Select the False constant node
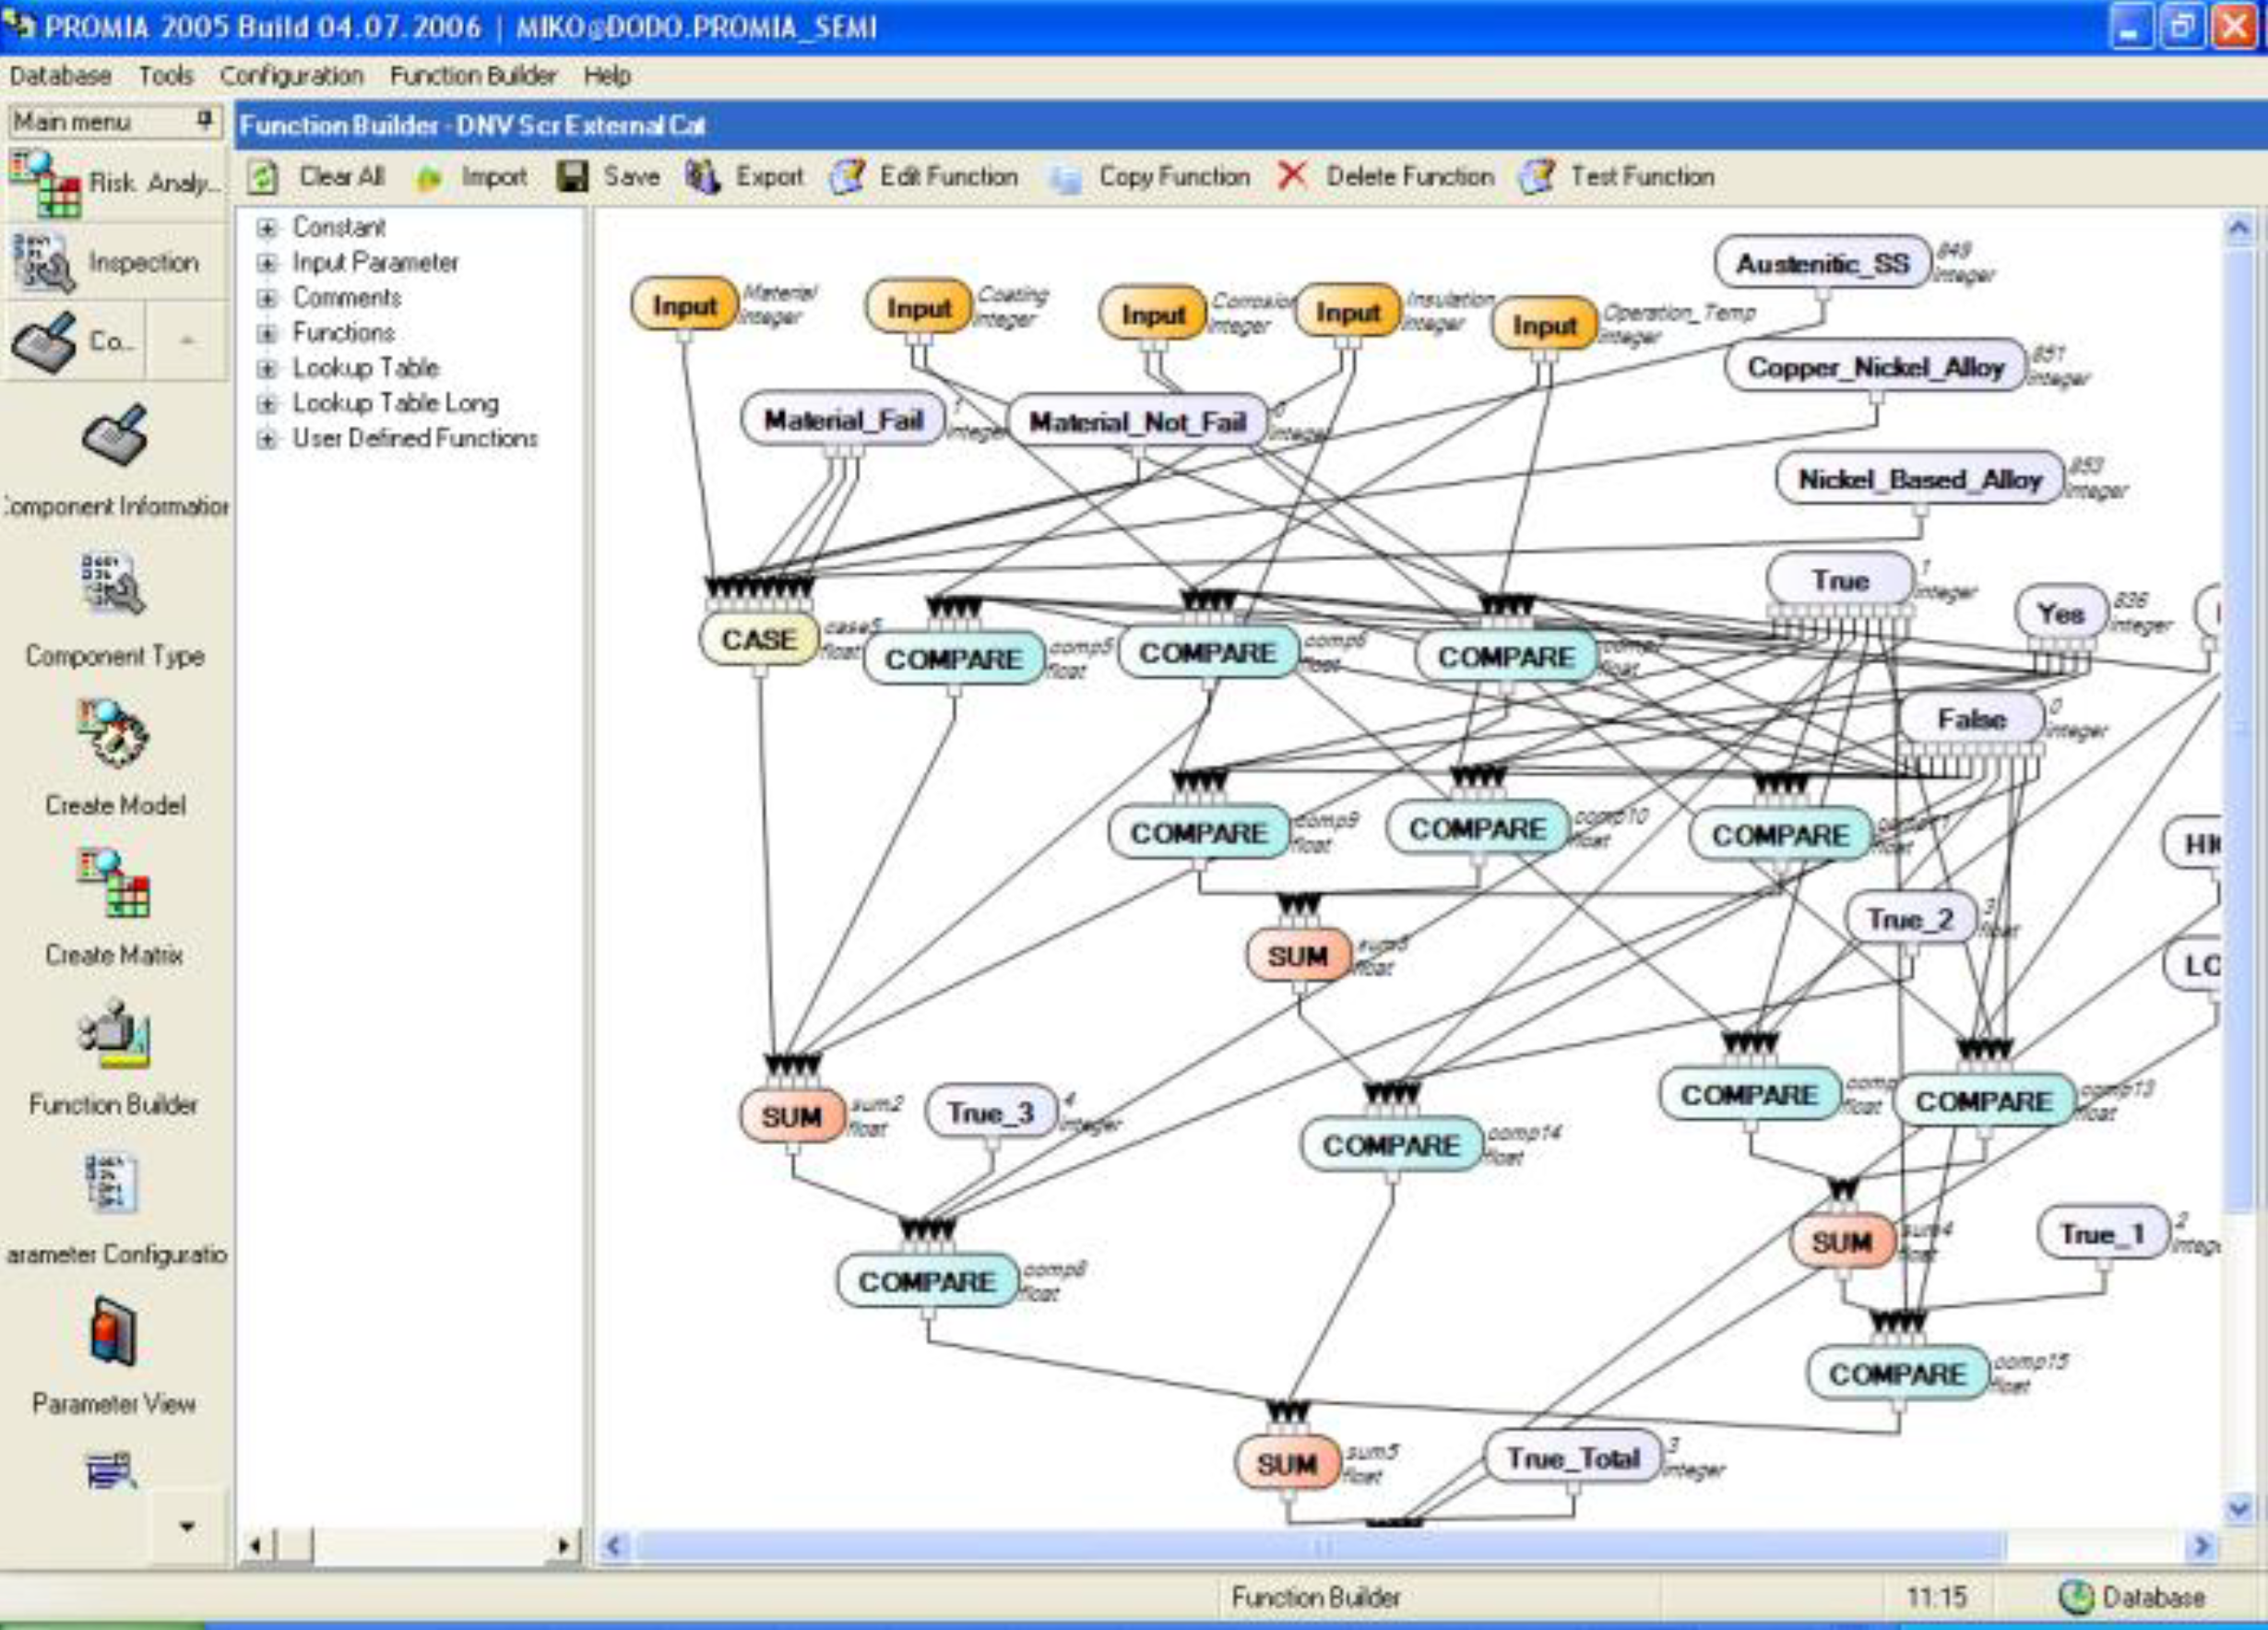The width and height of the screenshot is (2268, 1630). (x=1971, y=719)
